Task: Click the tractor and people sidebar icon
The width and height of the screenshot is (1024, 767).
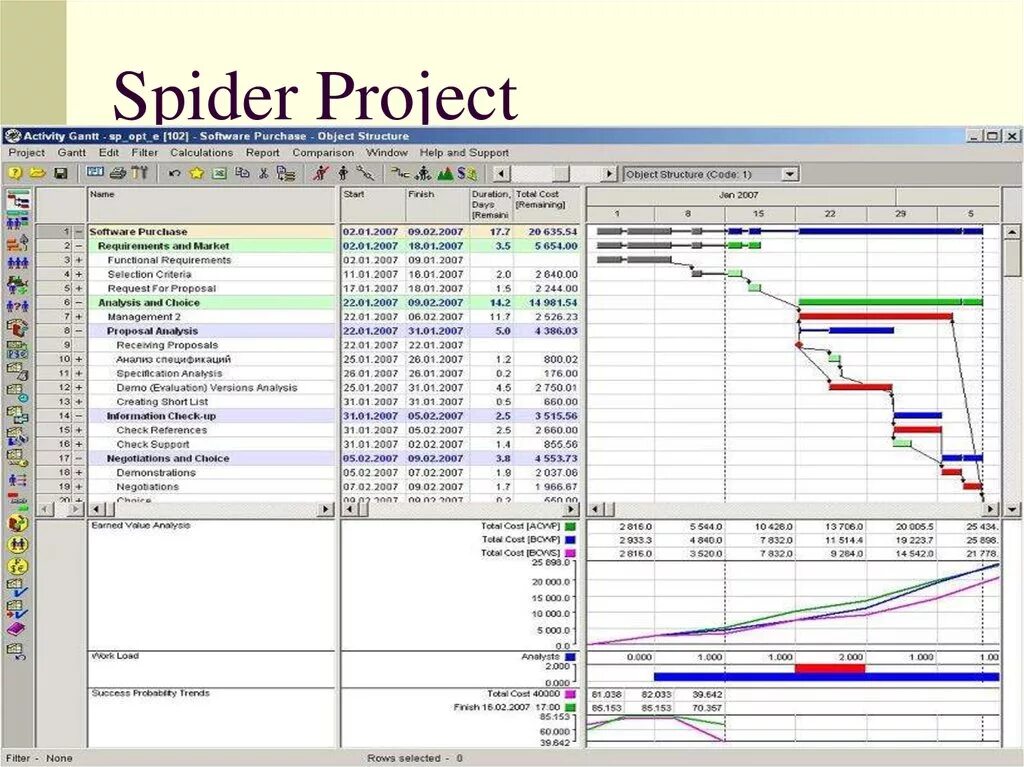Action: pos(18,284)
